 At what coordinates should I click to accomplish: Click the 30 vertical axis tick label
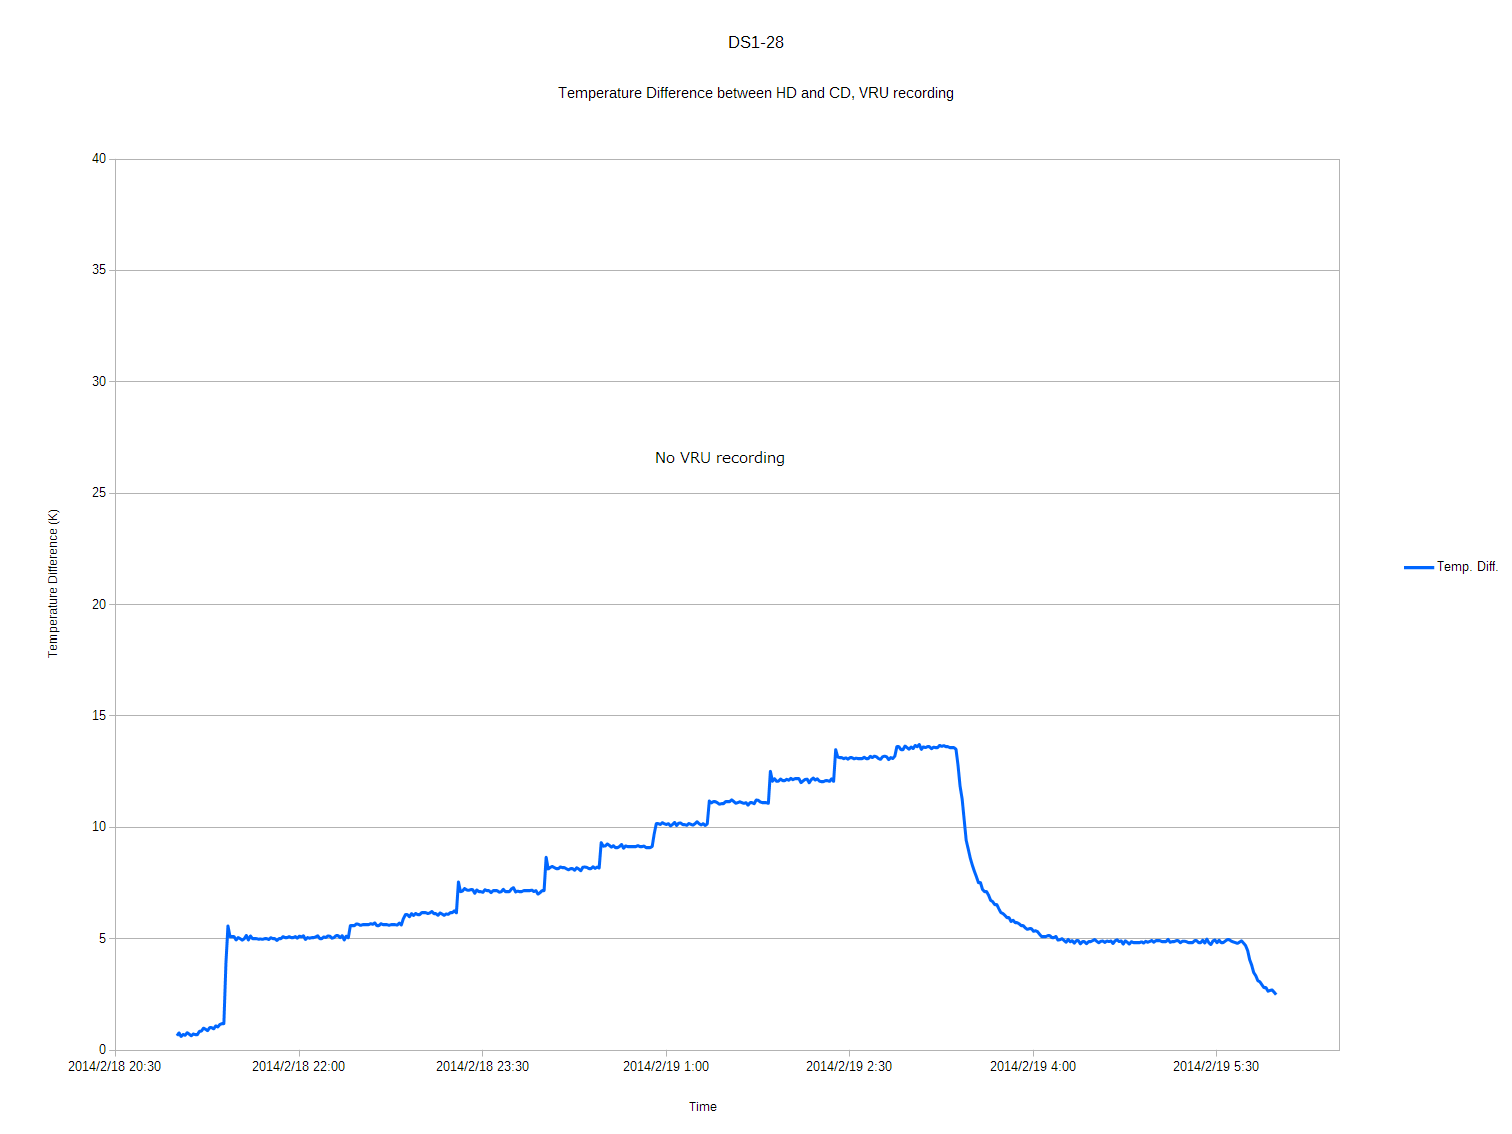click(x=99, y=381)
